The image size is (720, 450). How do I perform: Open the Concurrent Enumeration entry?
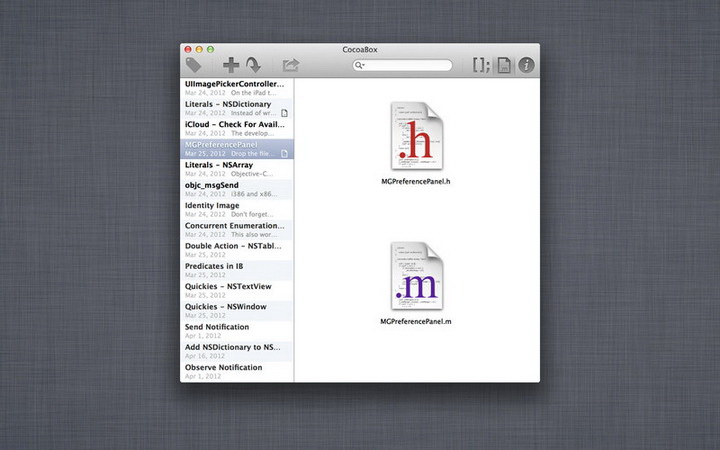(237, 230)
